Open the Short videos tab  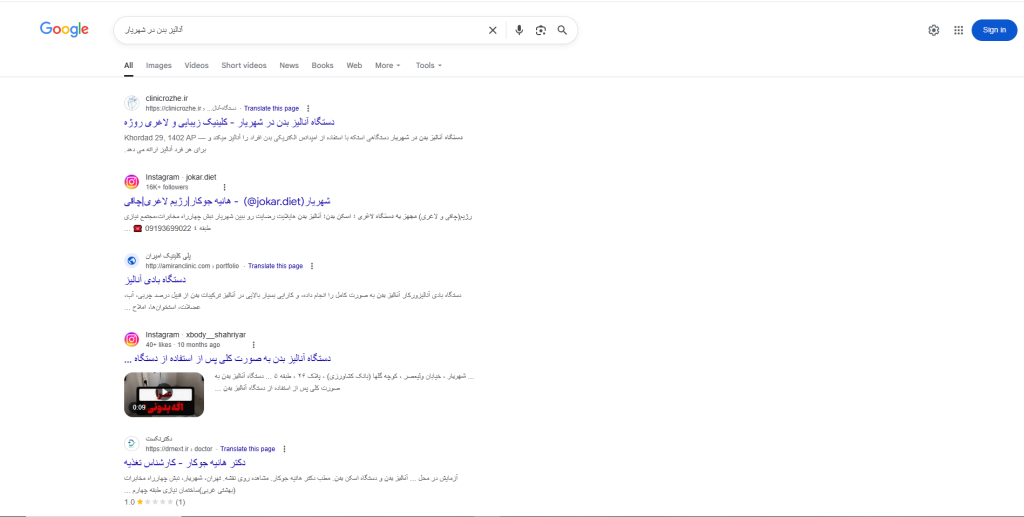point(244,65)
